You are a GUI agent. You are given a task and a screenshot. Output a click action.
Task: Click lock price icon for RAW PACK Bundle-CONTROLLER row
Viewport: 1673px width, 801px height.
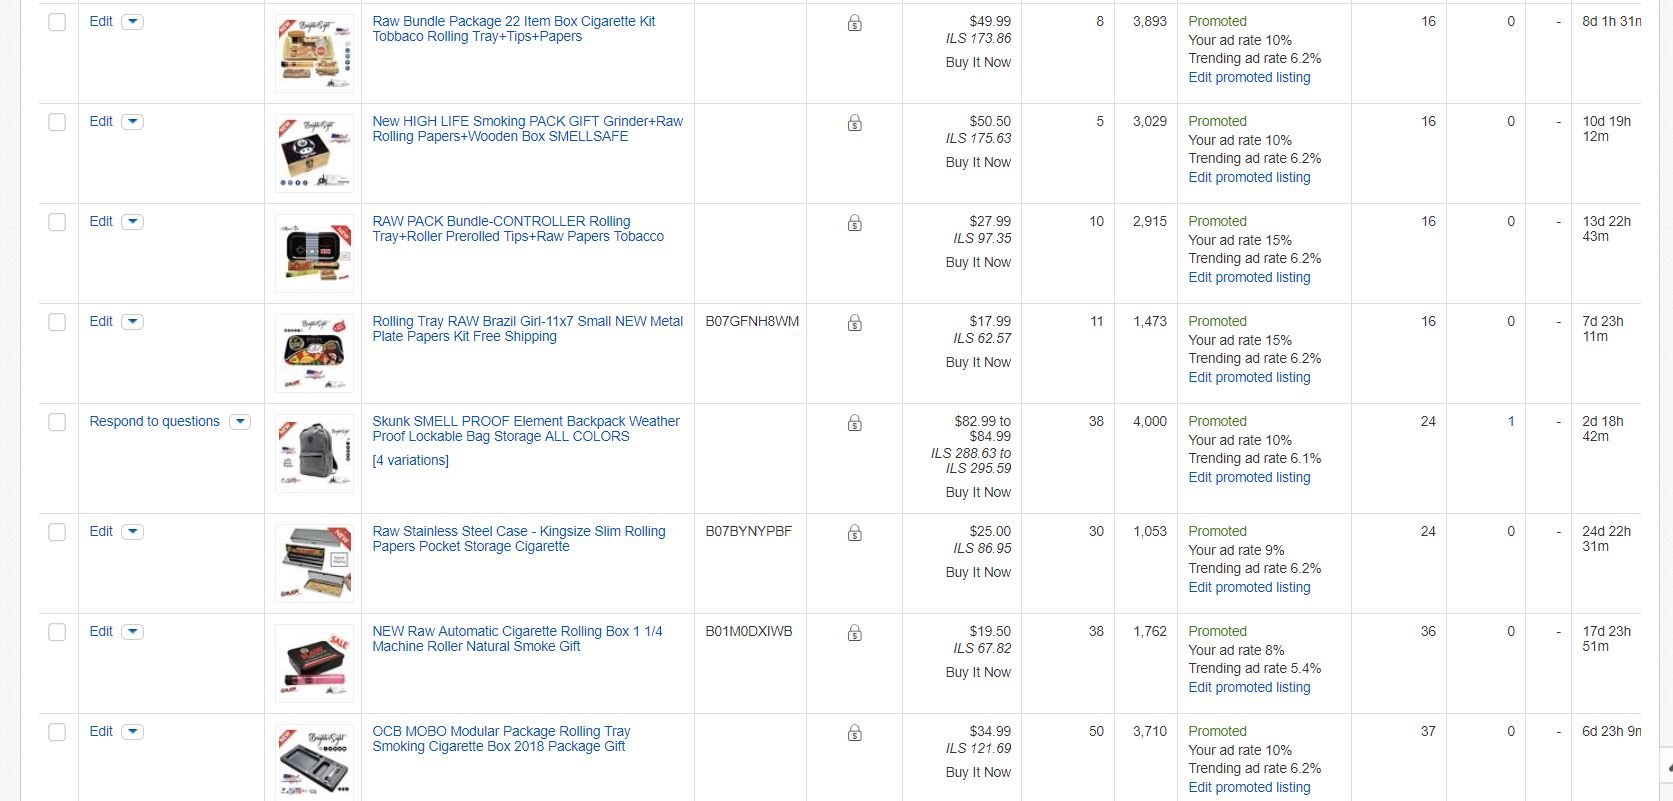pyautogui.click(x=854, y=223)
